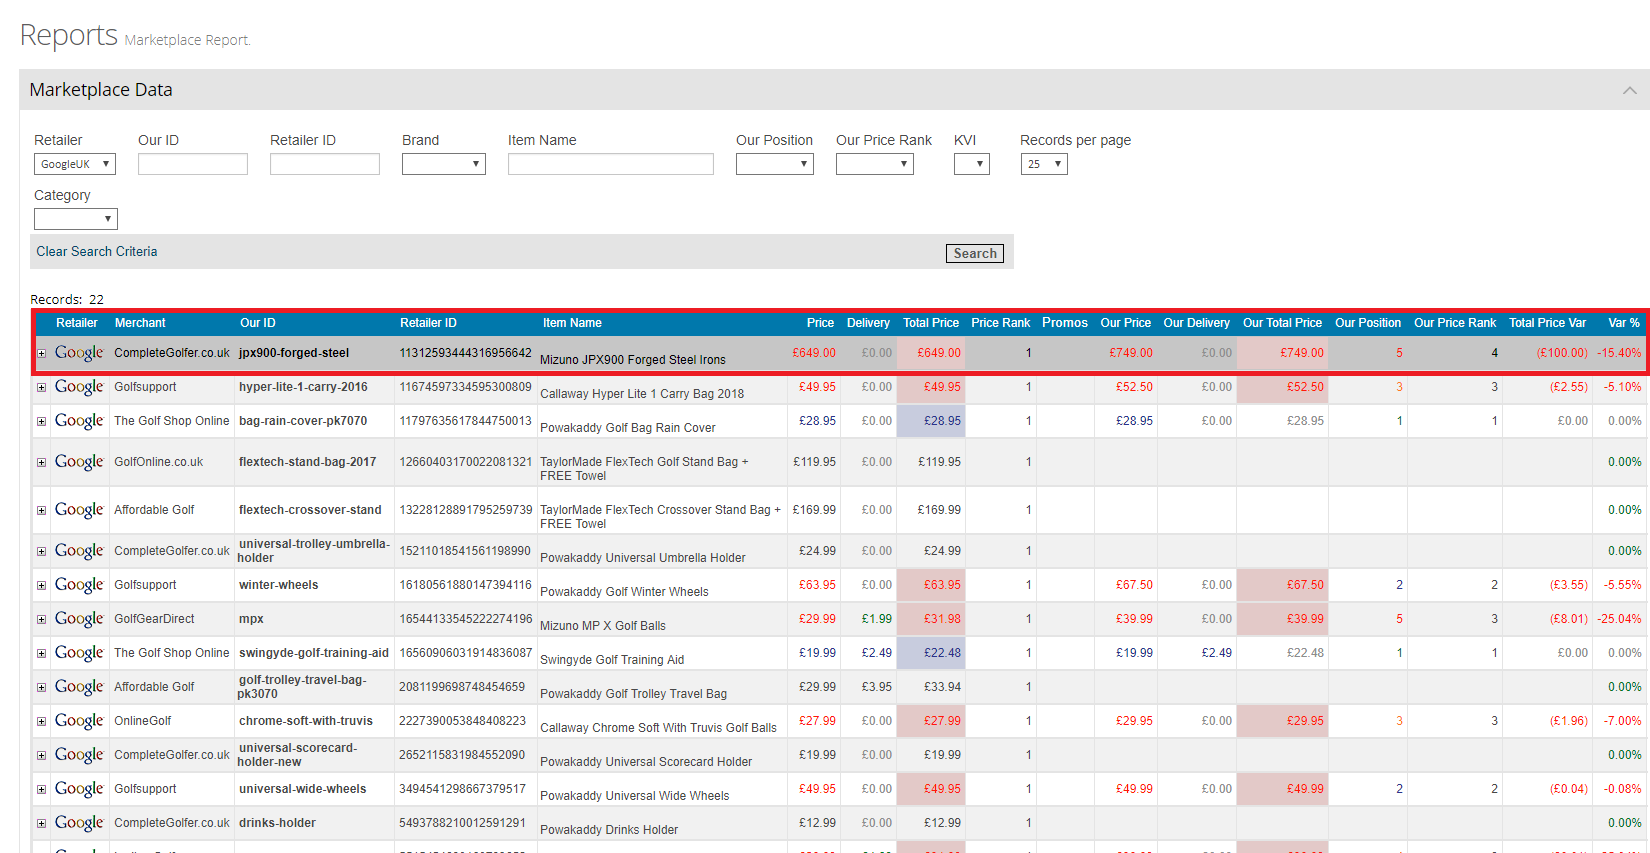Image resolution: width=1650 pixels, height=853 pixels.
Task: Open the Records per page dropdown
Action: (1044, 164)
